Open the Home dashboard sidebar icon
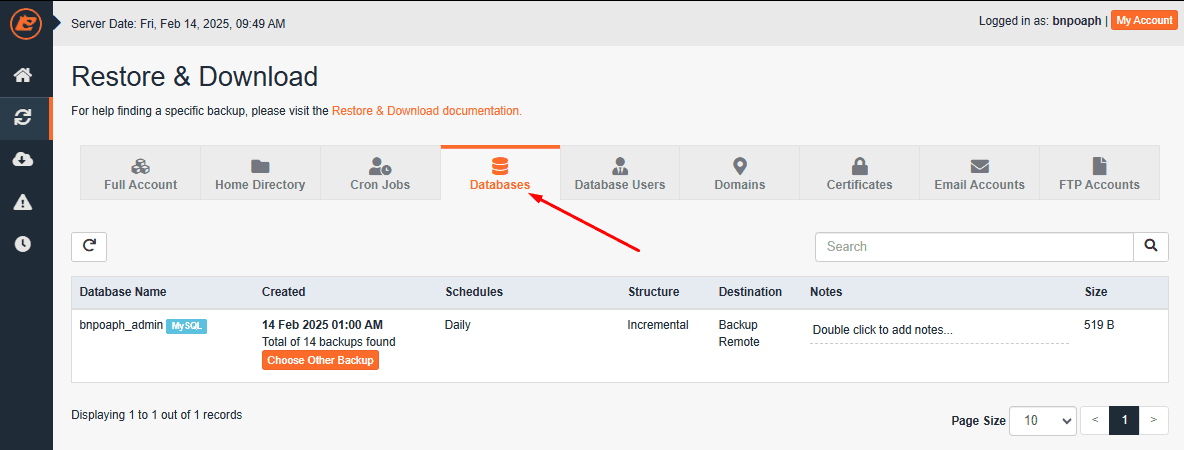Image resolution: width=1184 pixels, height=450 pixels. point(23,75)
